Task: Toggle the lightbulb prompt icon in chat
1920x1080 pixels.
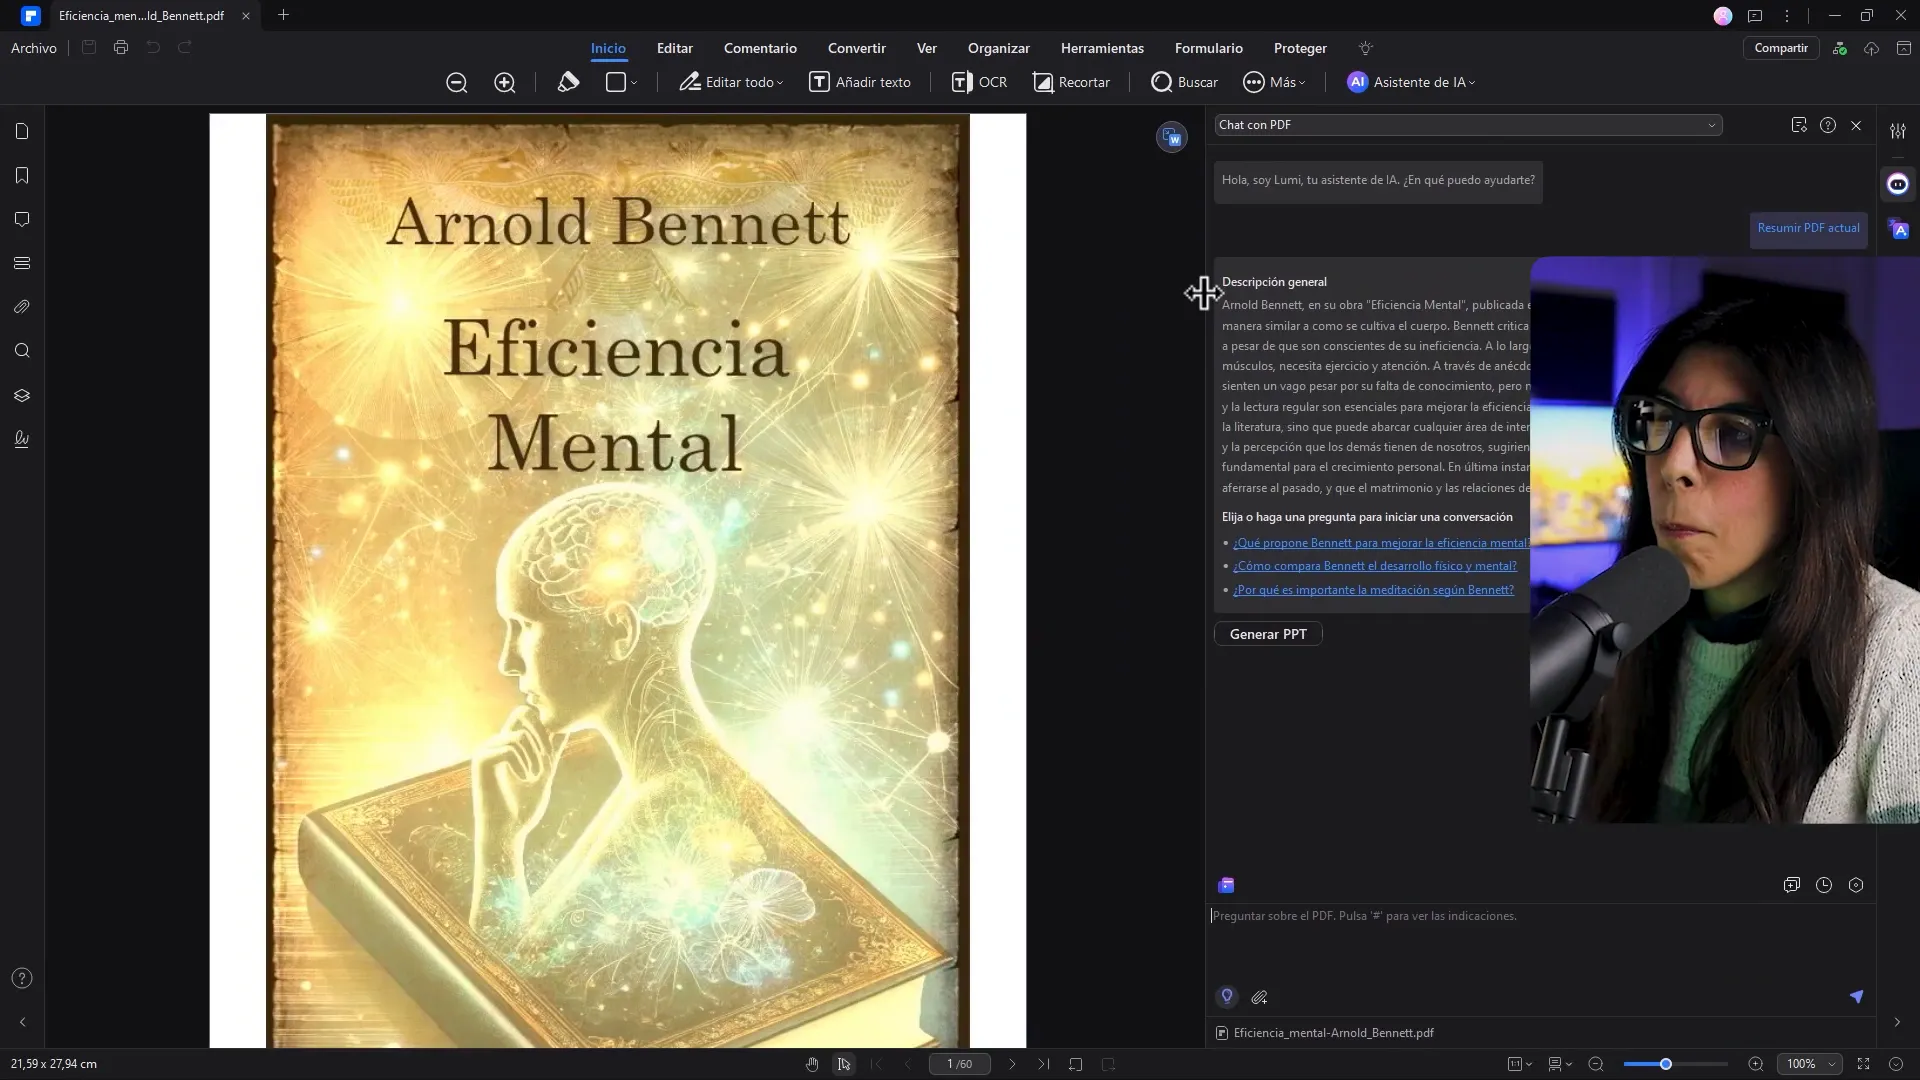Action: 1227,996
